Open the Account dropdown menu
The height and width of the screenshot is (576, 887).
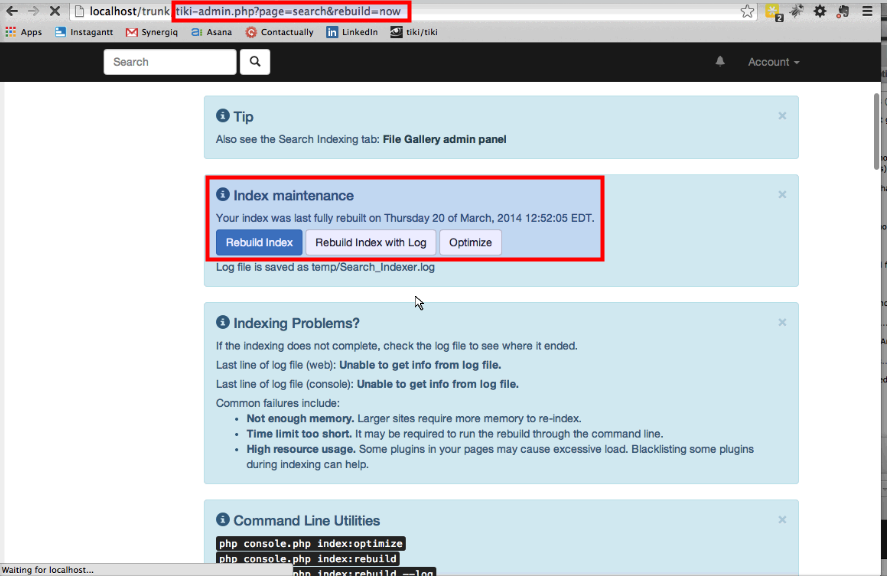click(773, 62)
